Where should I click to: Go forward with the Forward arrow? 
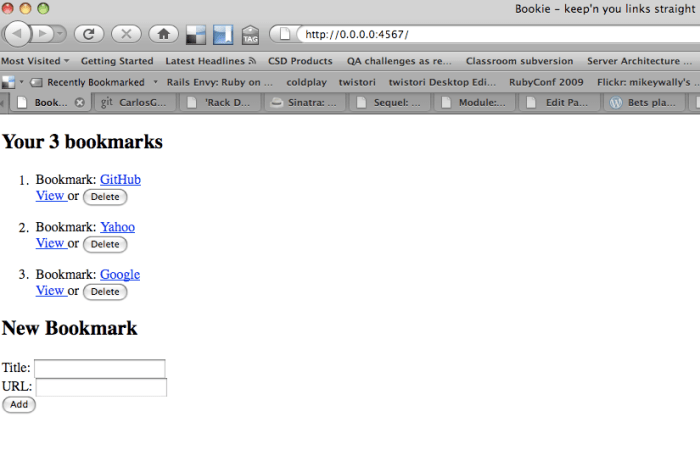coord(42,33)
